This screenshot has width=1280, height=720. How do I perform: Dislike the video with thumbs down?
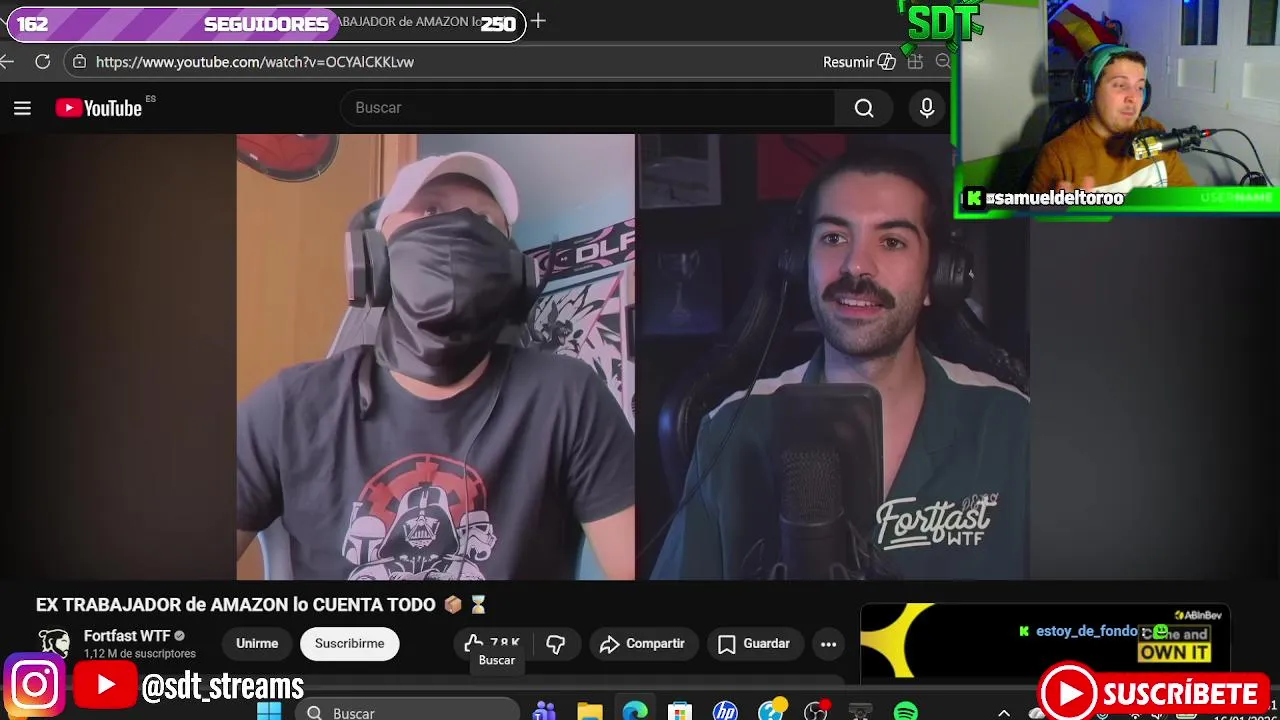point(556,644)
